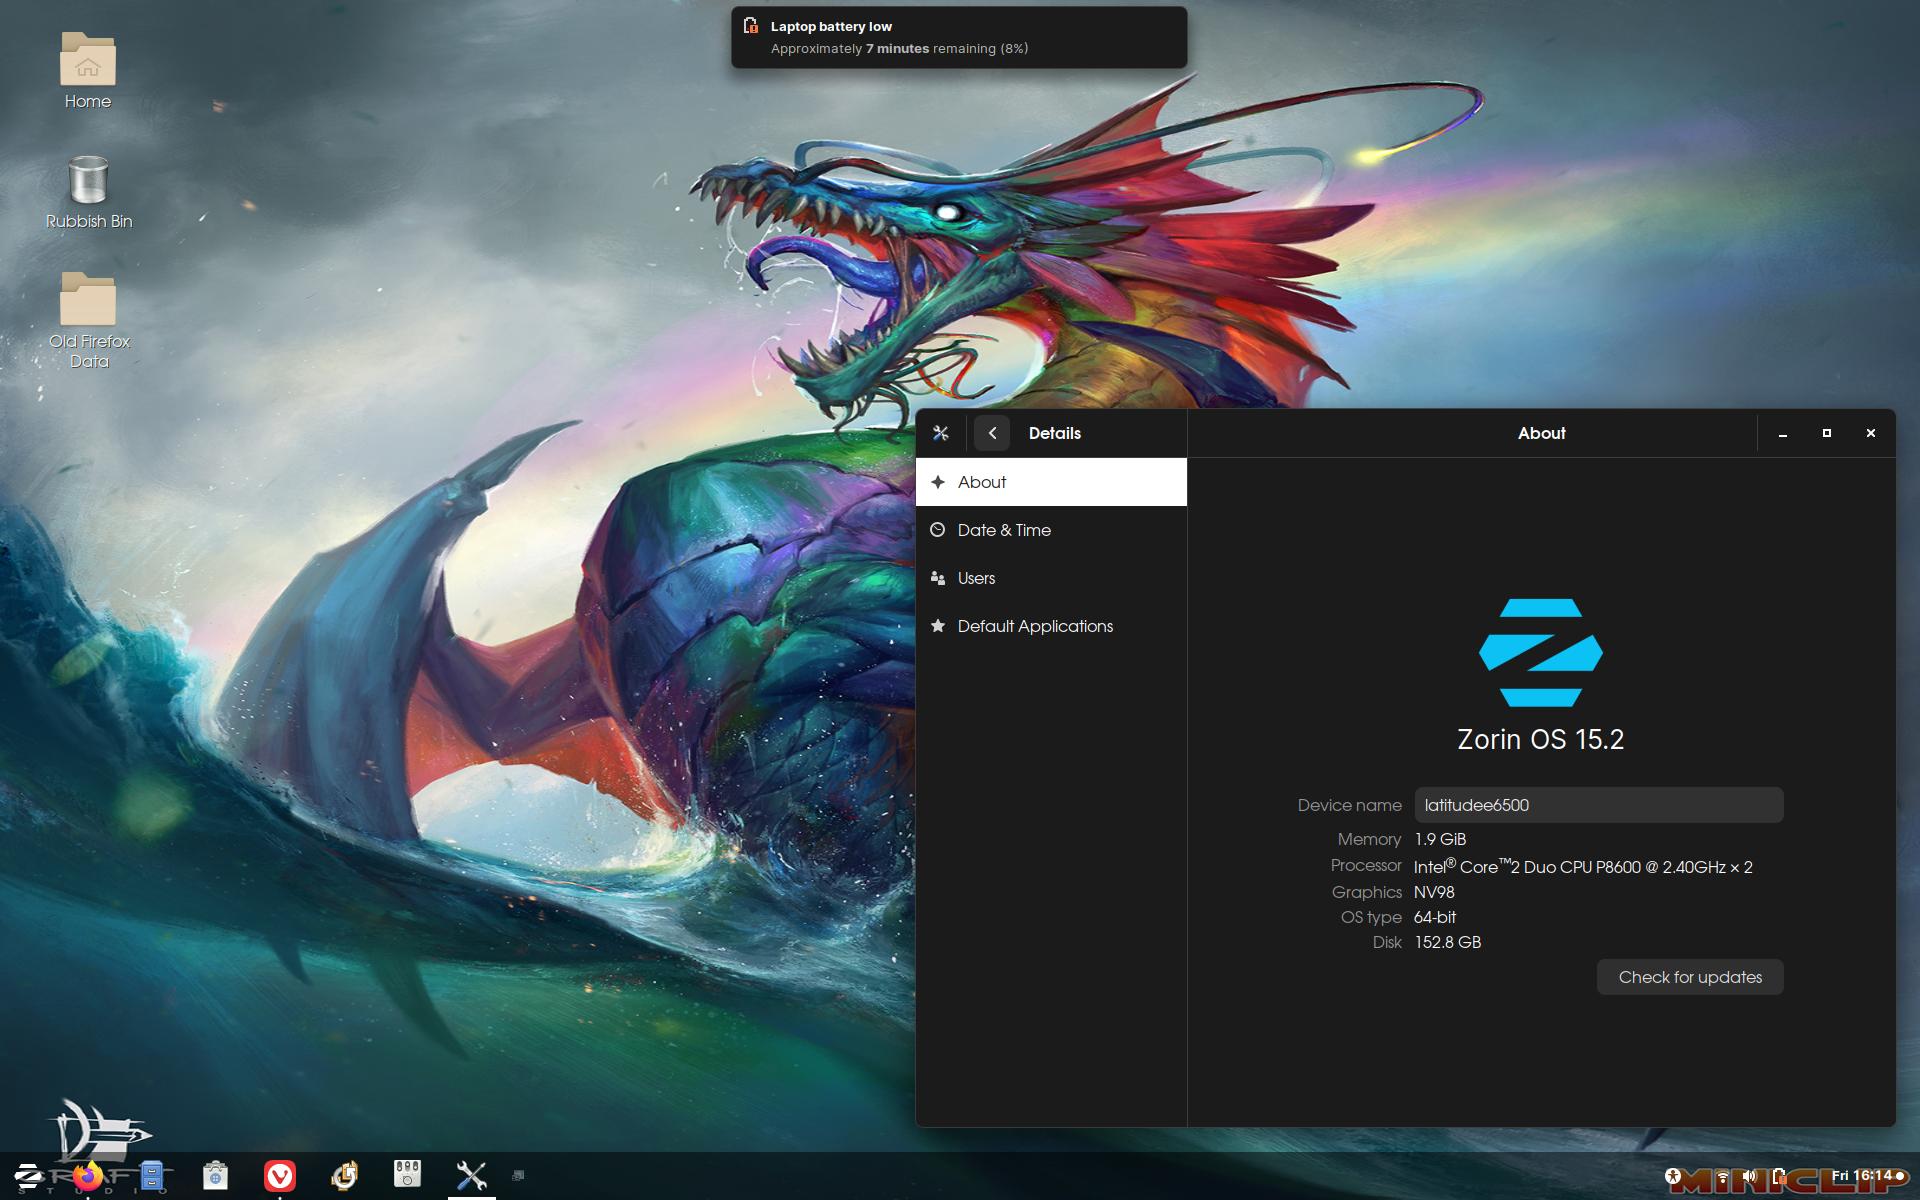Toggle the volume/speaker icon in tray
The width and height of the screenshot is (1920, 1200).
pyautogui.click(x=1751, y=1176)
